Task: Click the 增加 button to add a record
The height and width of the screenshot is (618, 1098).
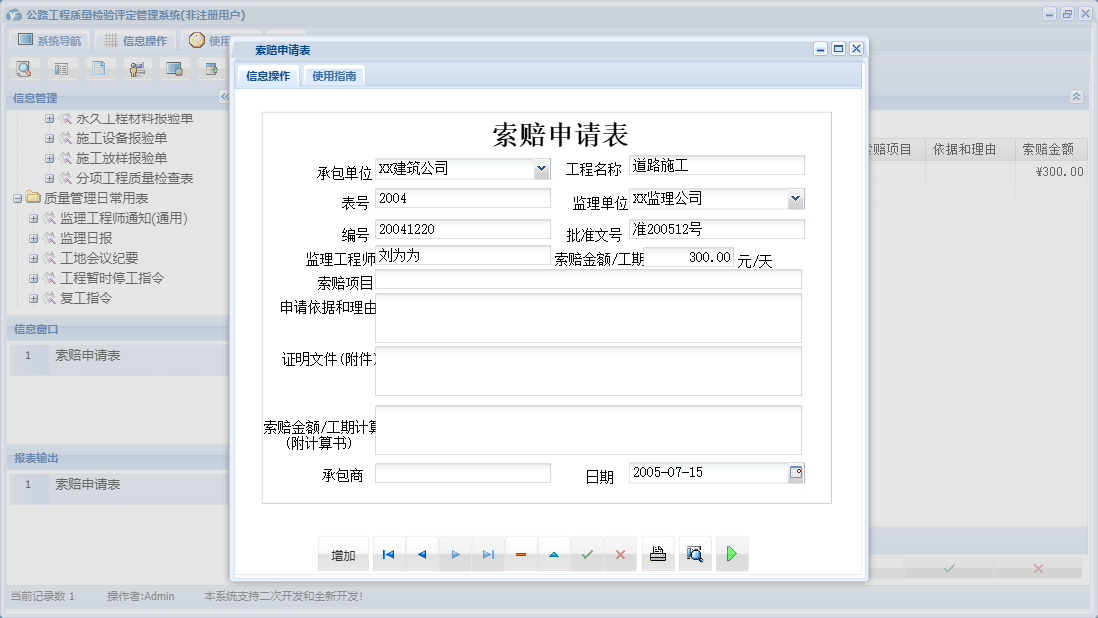Action: click(x=343, y=553)
